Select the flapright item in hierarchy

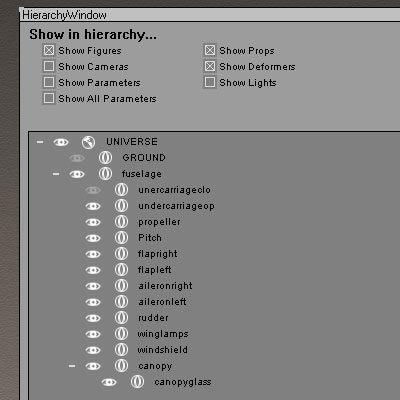pos(158,254)
